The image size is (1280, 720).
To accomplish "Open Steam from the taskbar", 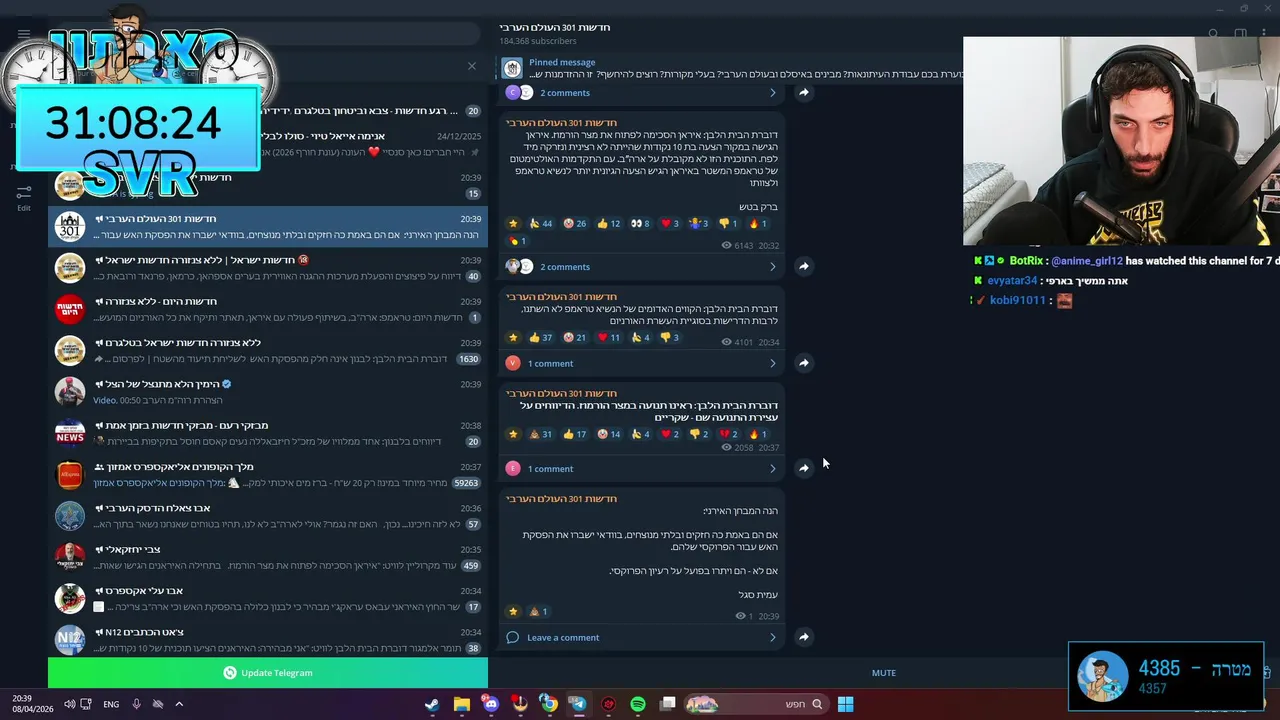I will pyautogui.click(x=432, y=704).
